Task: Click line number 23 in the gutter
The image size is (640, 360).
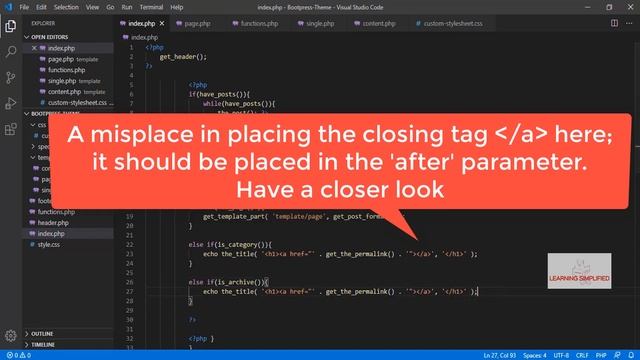Action: [129, 254]
